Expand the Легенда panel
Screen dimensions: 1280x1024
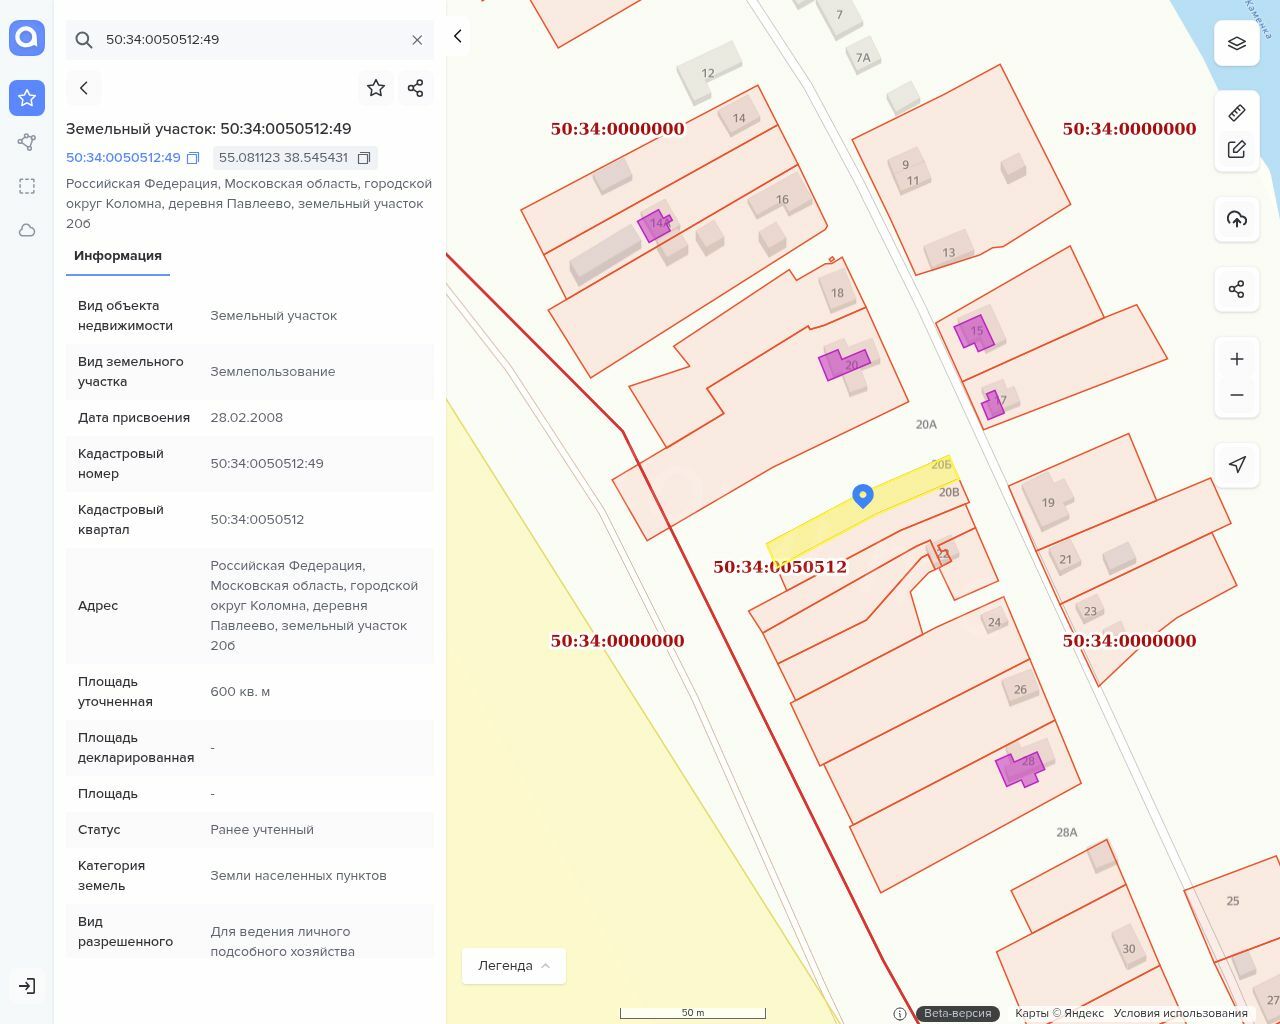pos(514,966)
